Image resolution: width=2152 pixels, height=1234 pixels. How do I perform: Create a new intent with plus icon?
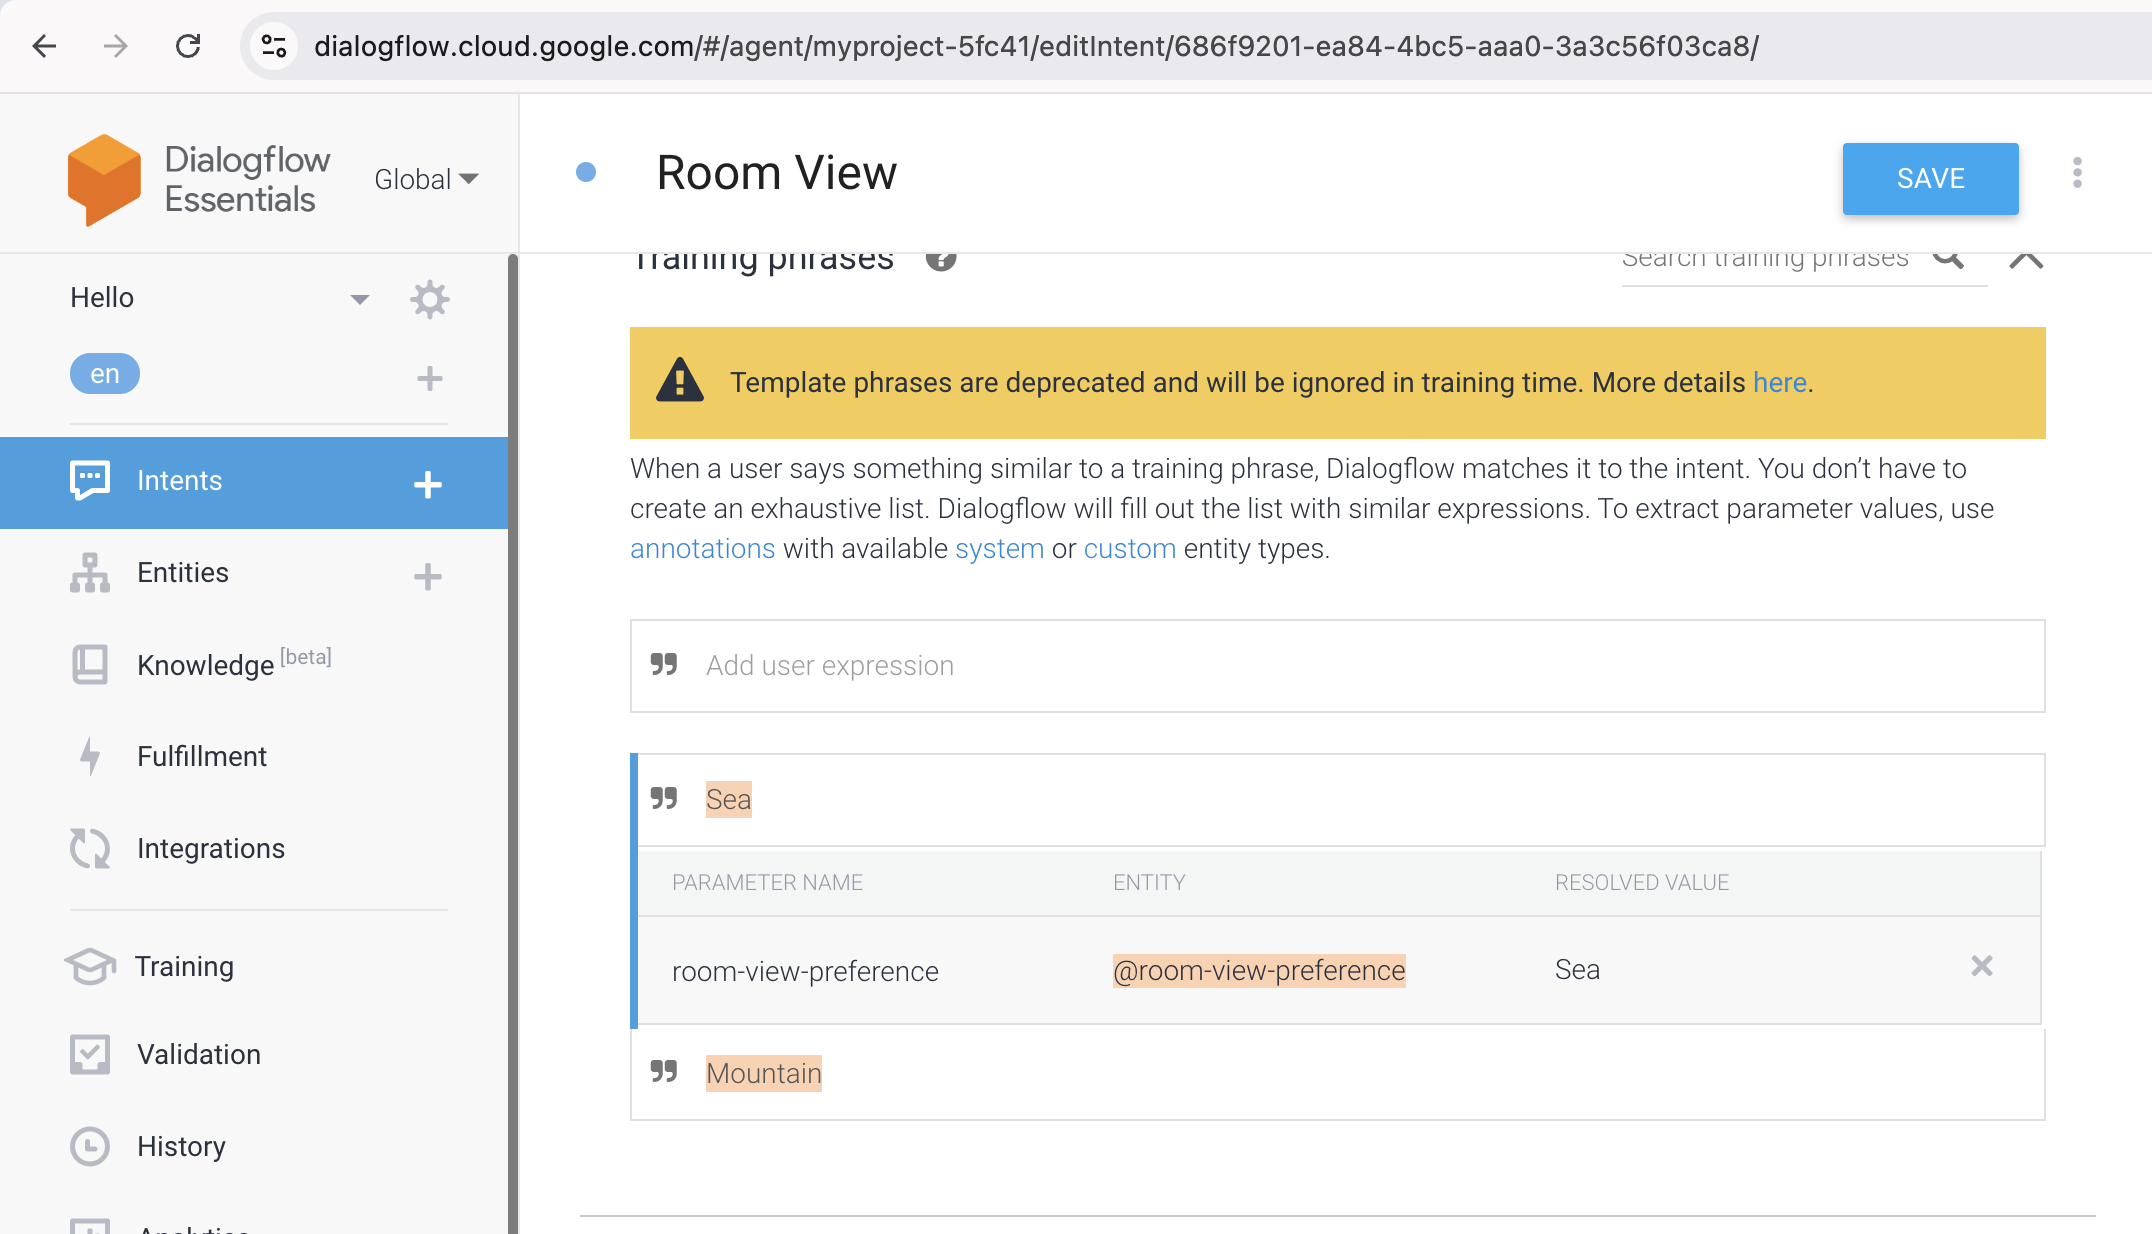(427, 484)
